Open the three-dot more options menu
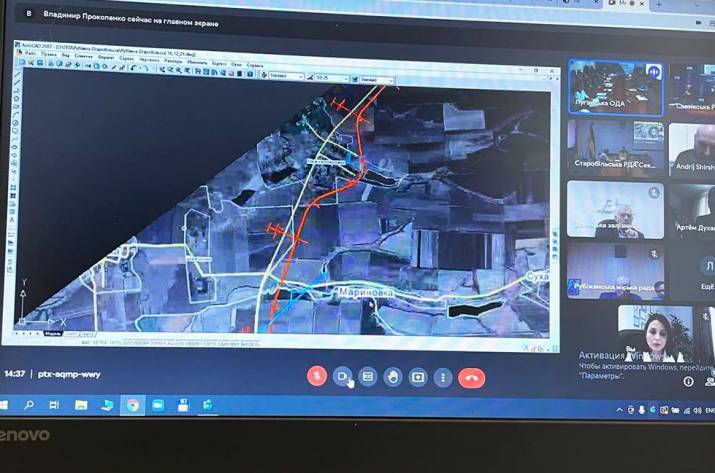The image size is (715, 473). [x=444, y=377]
